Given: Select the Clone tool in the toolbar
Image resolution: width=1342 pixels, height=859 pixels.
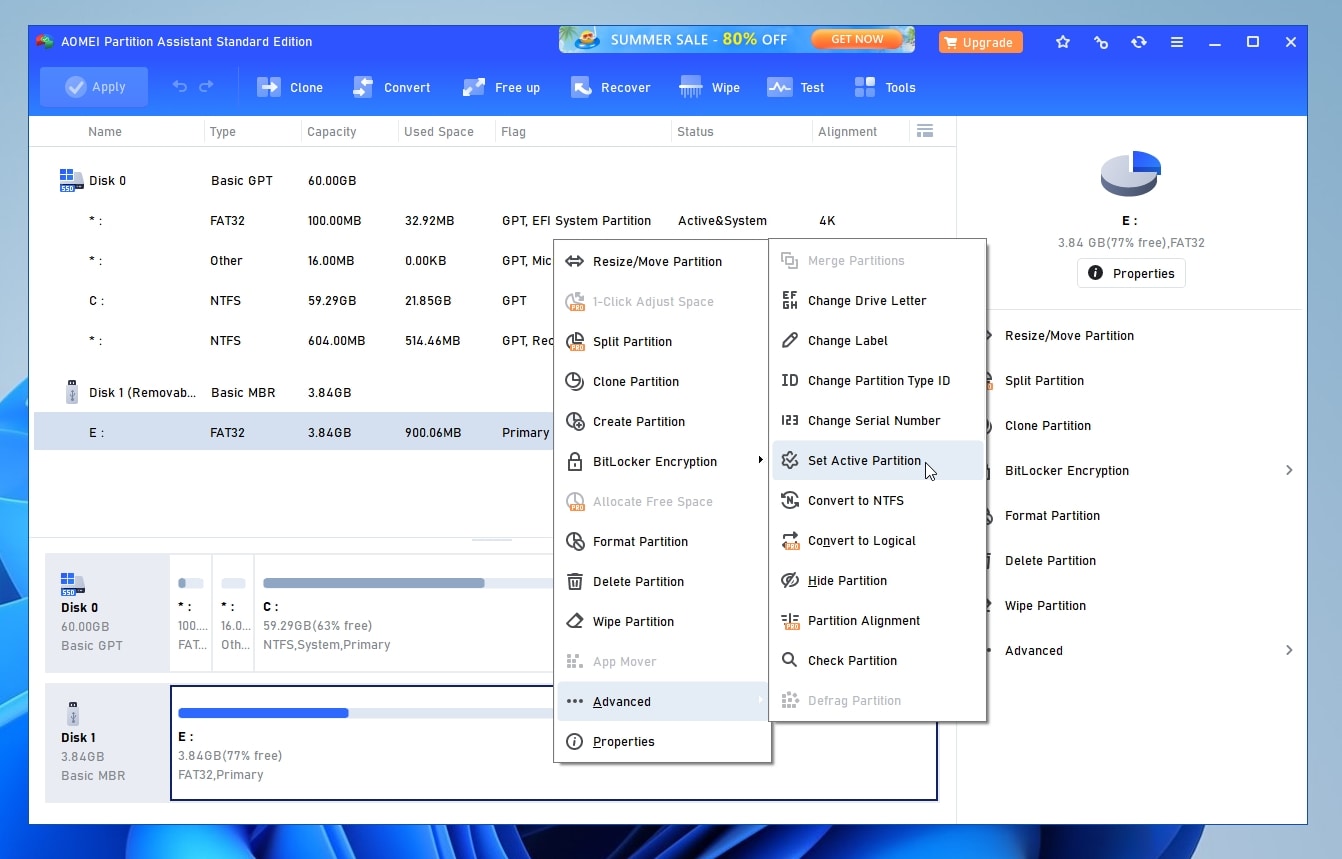Looking at the screenshot, I should 289,87.
